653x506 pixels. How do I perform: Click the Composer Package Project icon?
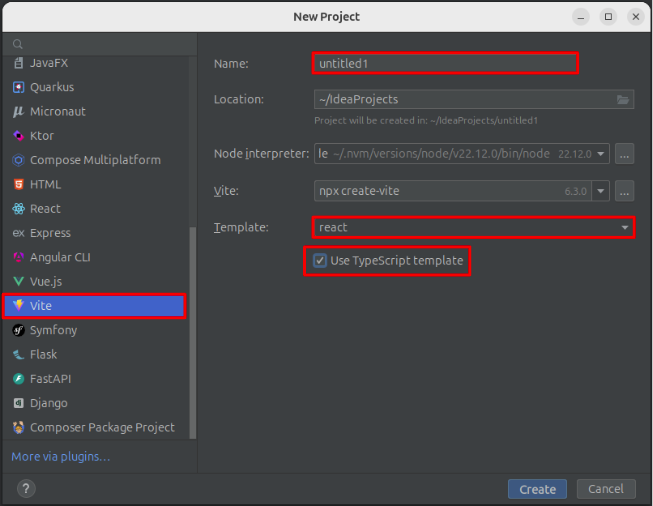pos(18,427)
